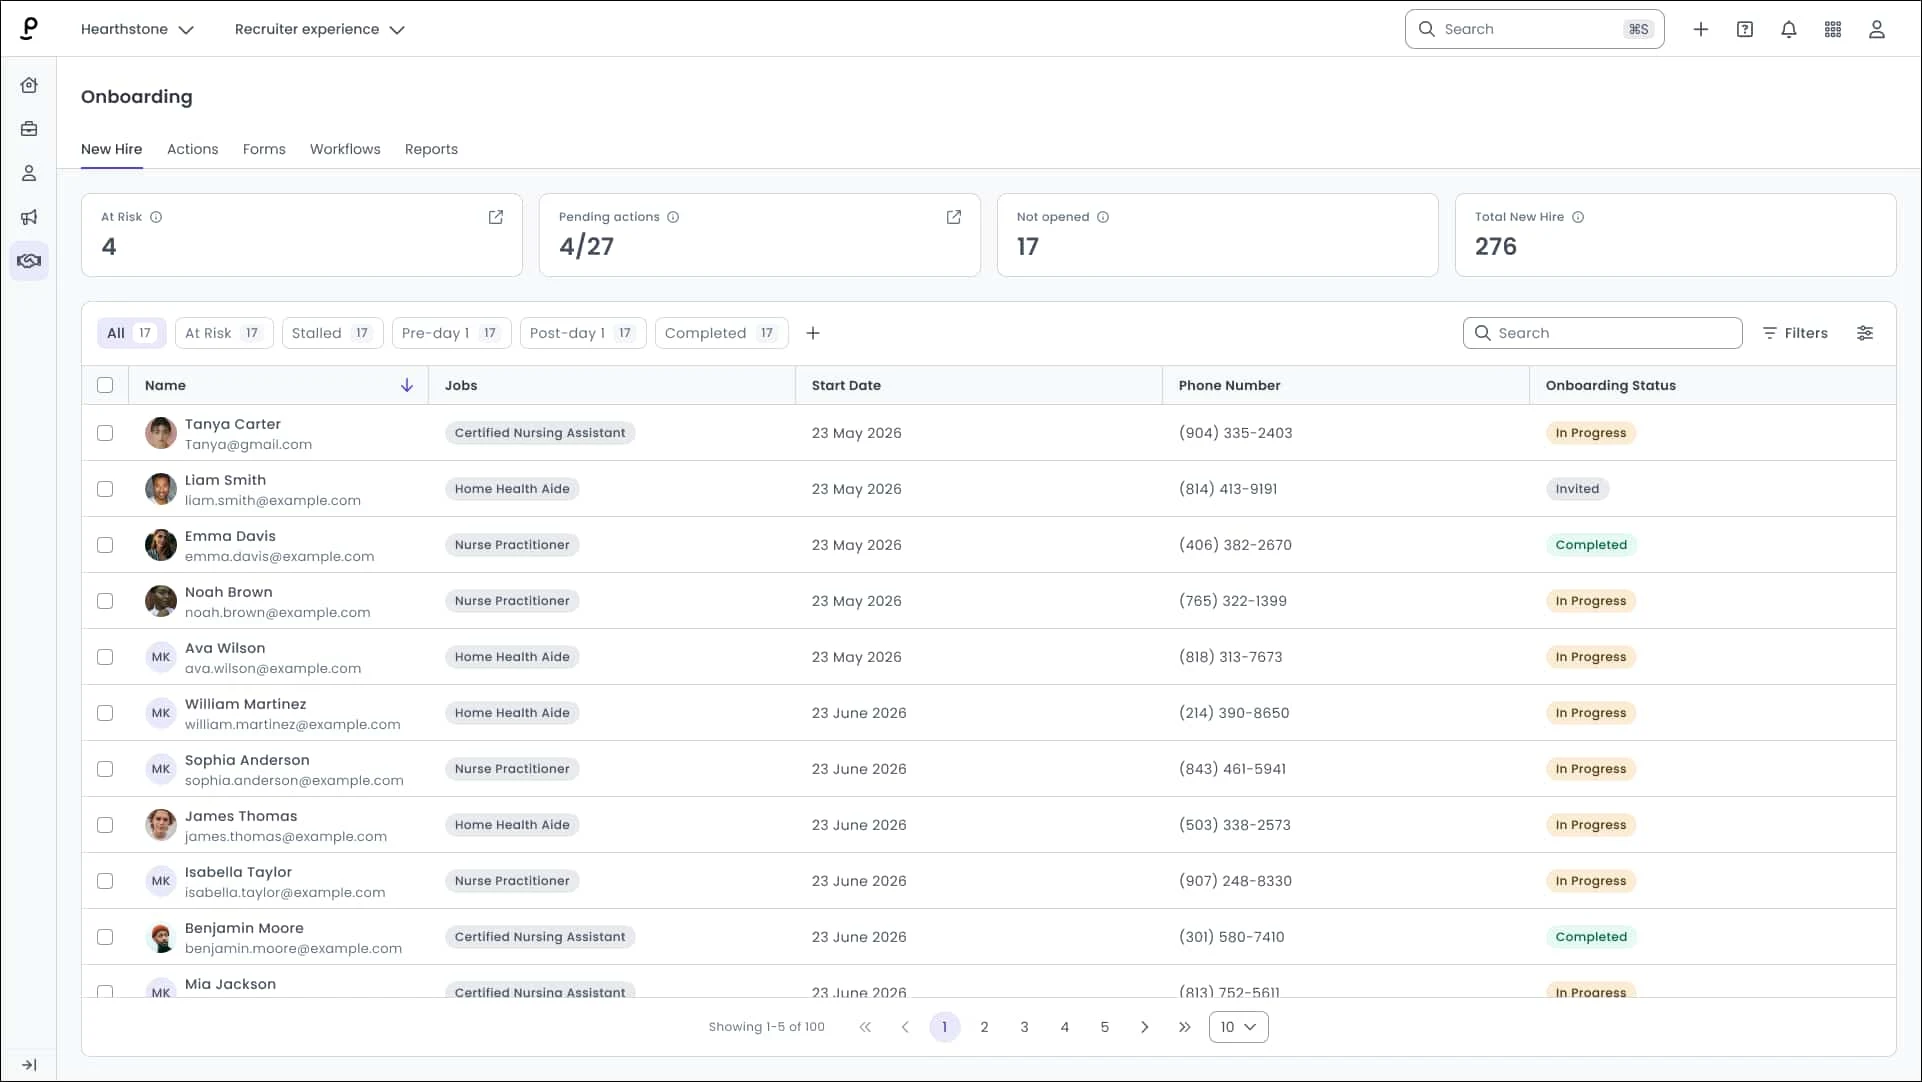Open the apps grid icon
Viewport: 1922px width, 1082px height.
point(1833,29)
